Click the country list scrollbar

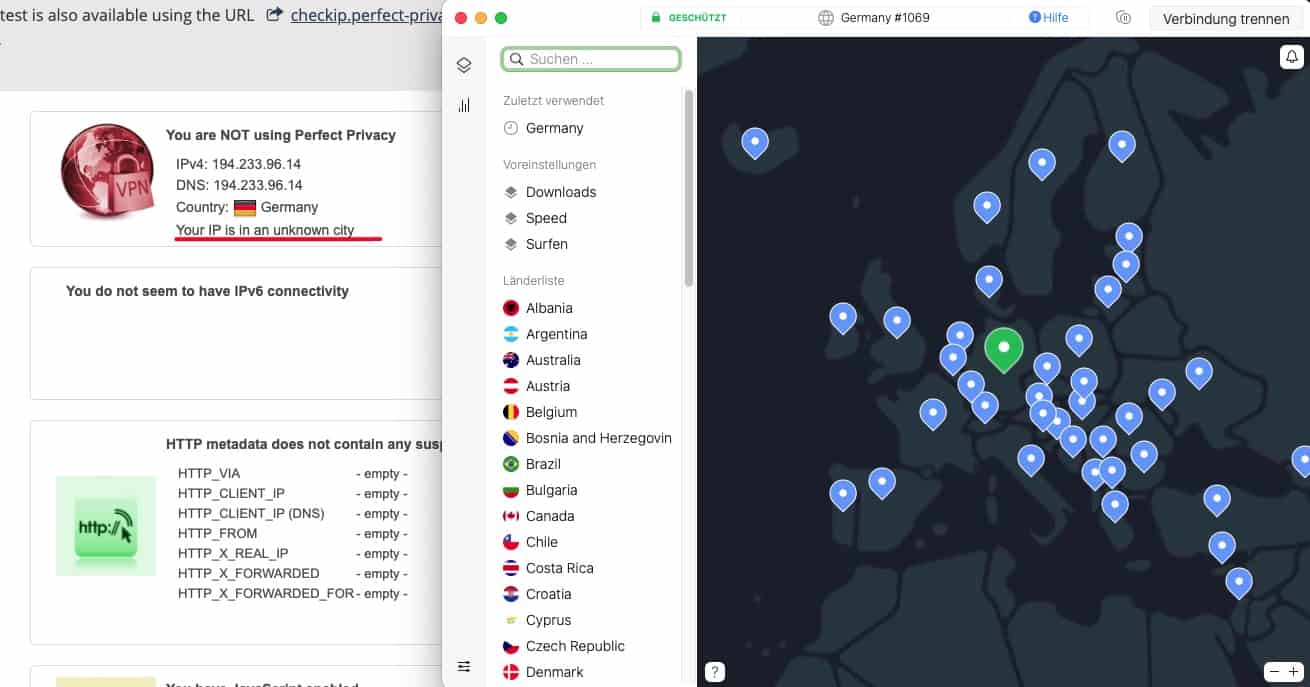coord(688,187)
